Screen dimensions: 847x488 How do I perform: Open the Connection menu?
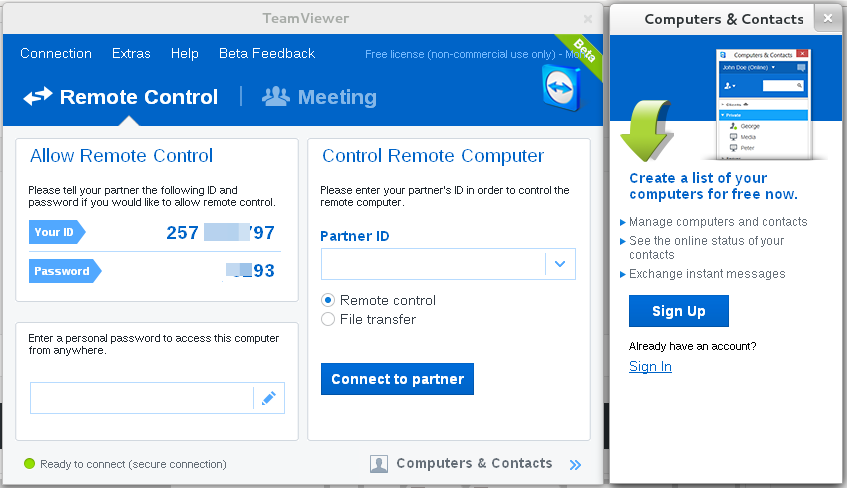(x=56, y=53)
